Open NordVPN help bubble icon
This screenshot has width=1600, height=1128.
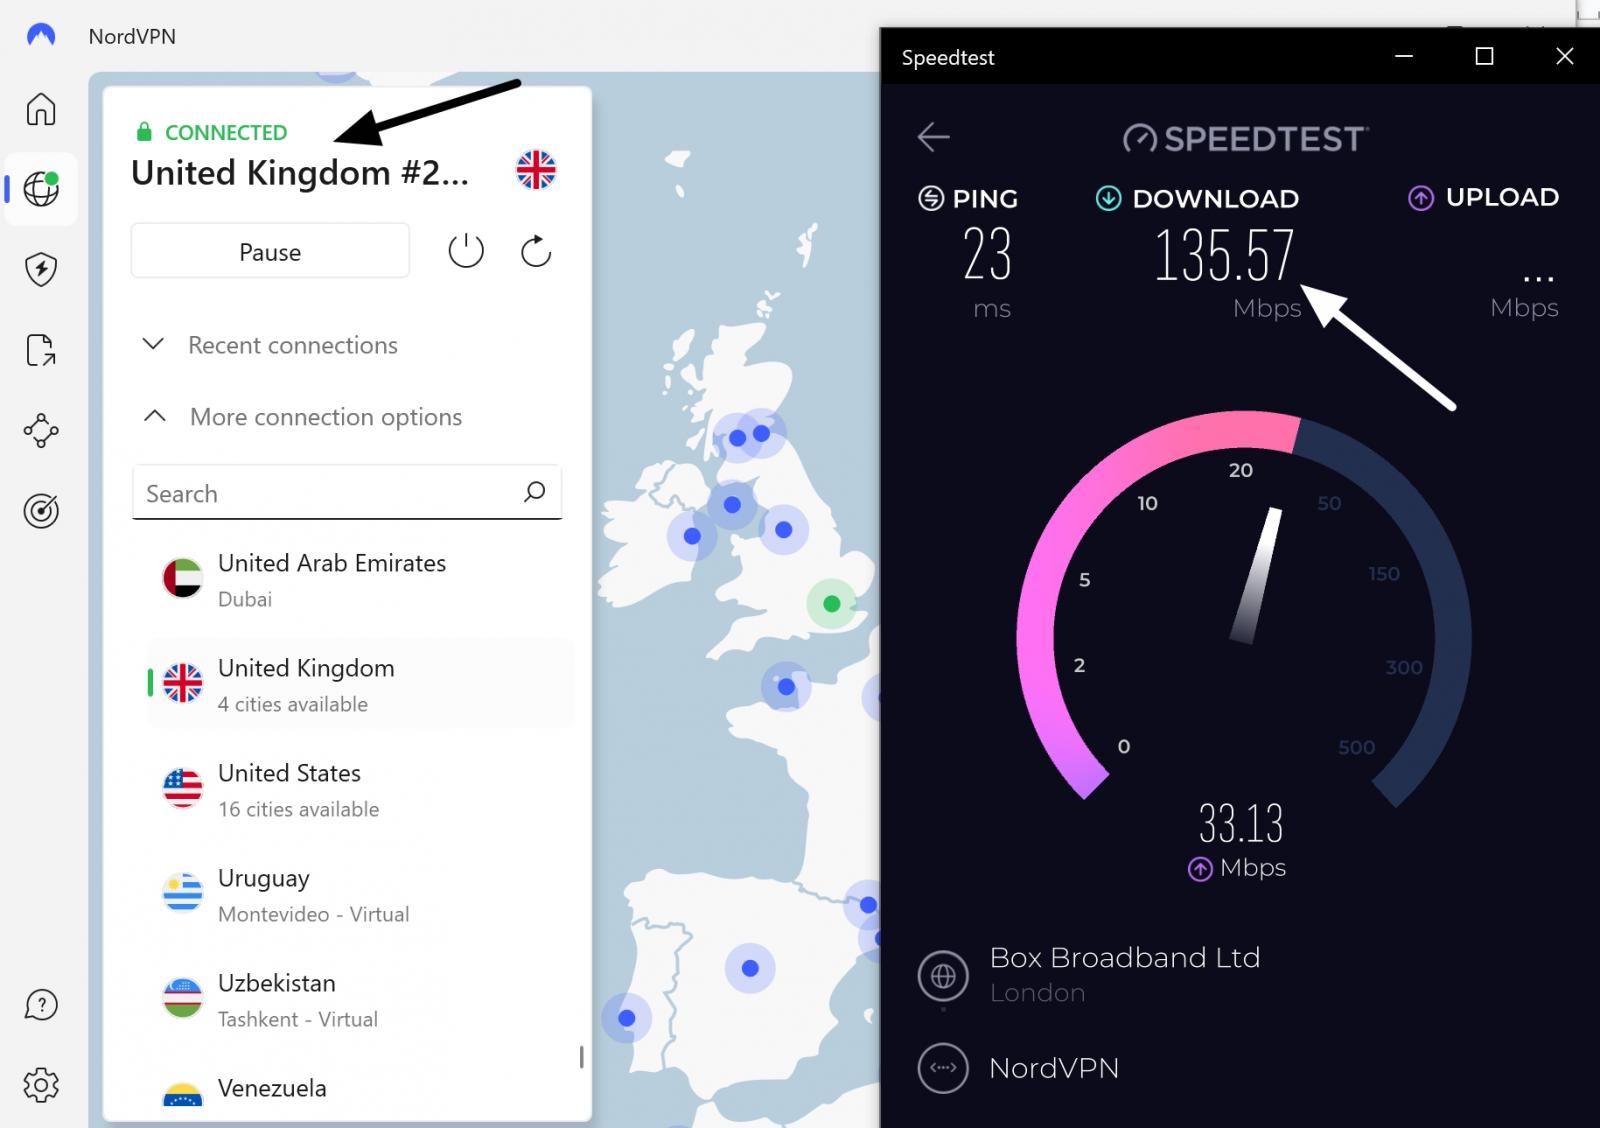(40, 1005)
